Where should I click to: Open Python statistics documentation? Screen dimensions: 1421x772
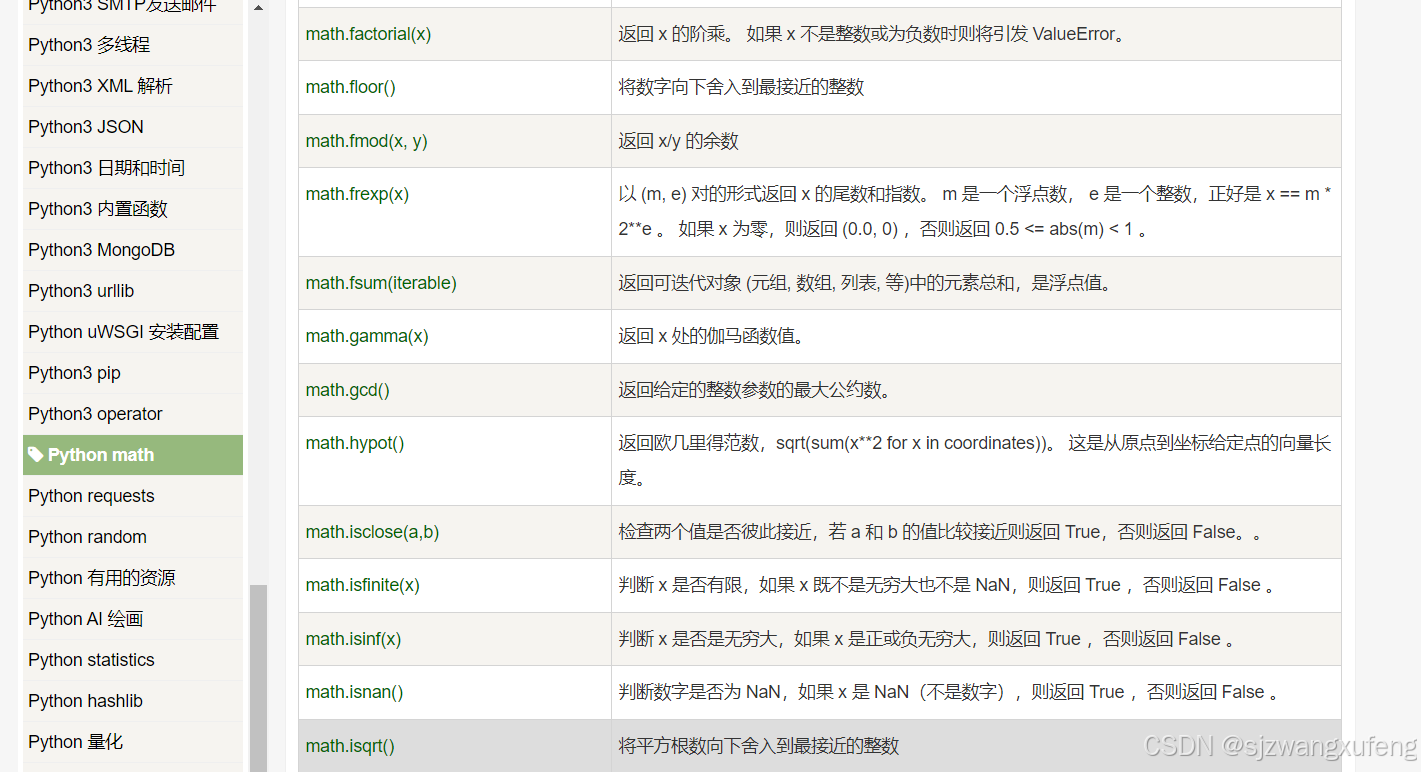[x=91, y=660]
